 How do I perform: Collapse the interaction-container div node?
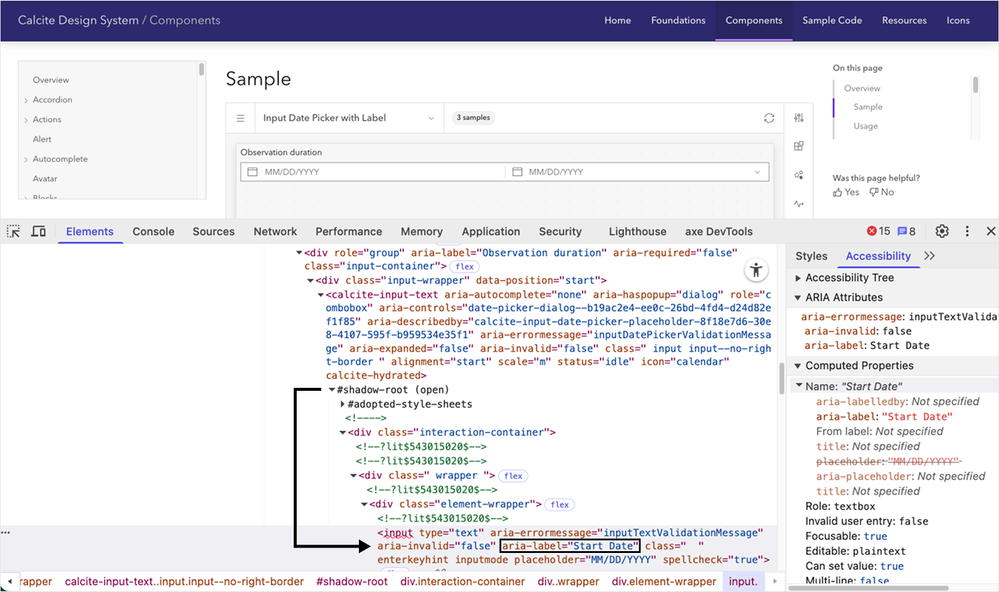tap(343, 433)
